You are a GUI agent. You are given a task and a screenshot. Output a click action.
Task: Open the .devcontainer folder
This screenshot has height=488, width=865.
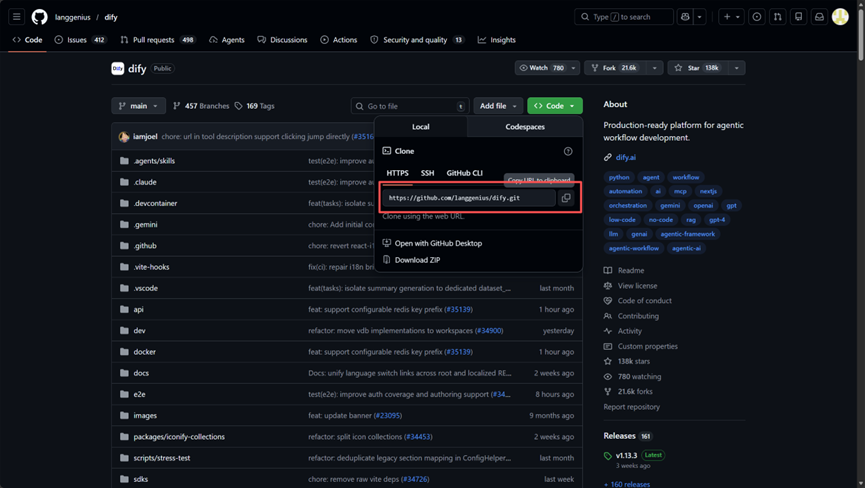[x=155, y=203]
